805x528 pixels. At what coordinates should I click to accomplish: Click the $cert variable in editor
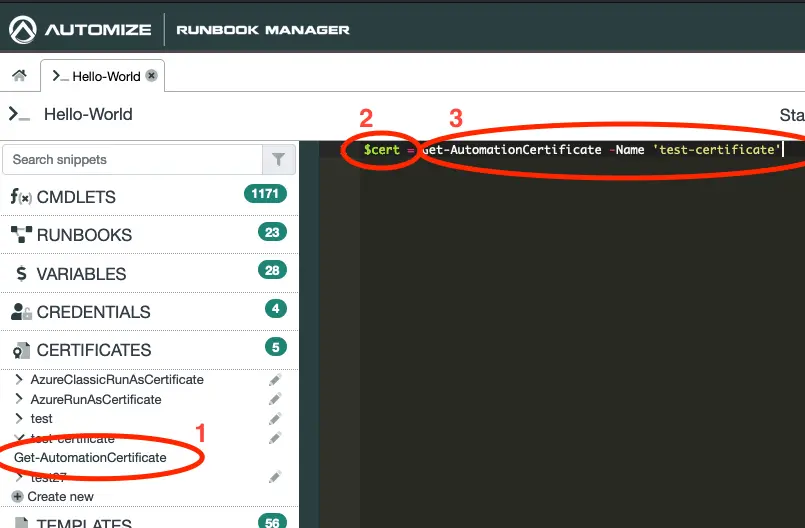pos(381,149)
